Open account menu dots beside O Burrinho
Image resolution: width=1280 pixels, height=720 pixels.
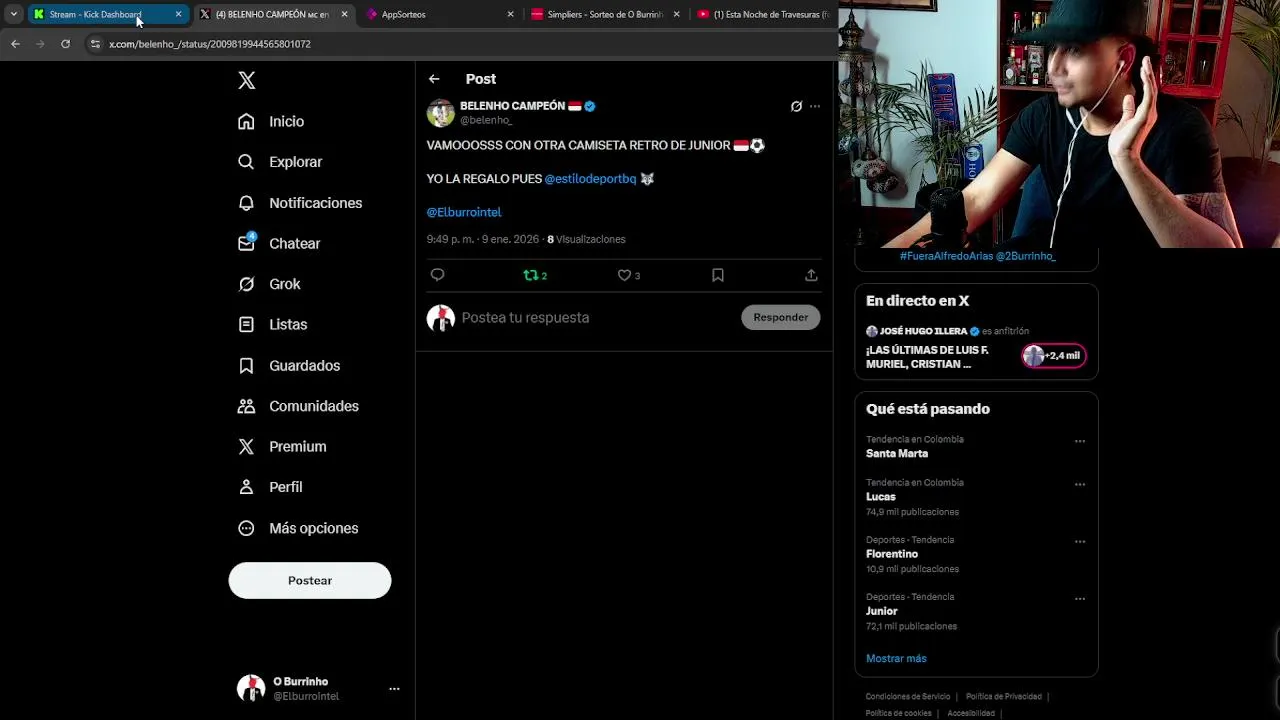(394, 688)
